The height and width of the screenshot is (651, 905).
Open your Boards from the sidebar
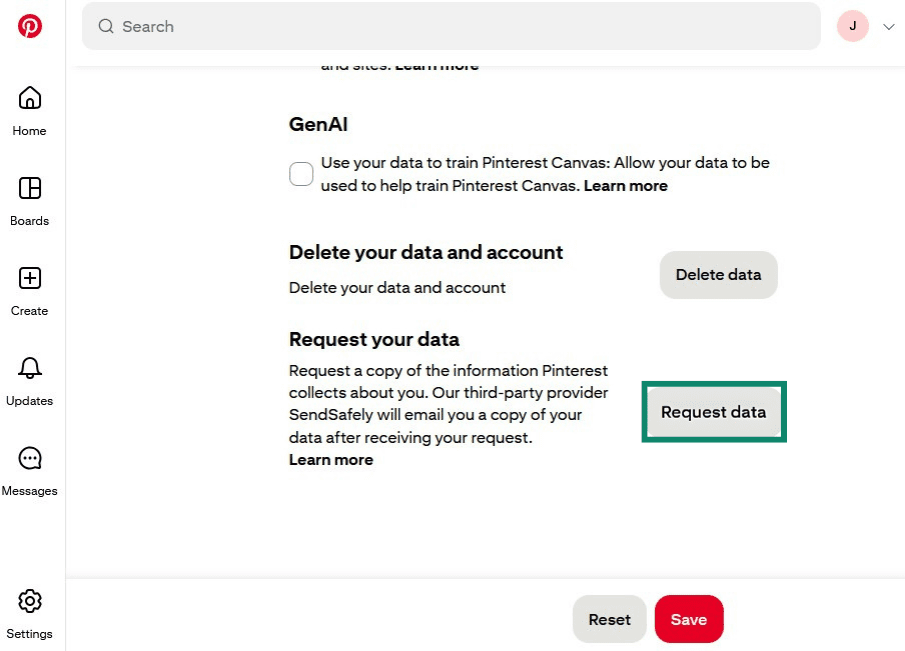point(29,190)
